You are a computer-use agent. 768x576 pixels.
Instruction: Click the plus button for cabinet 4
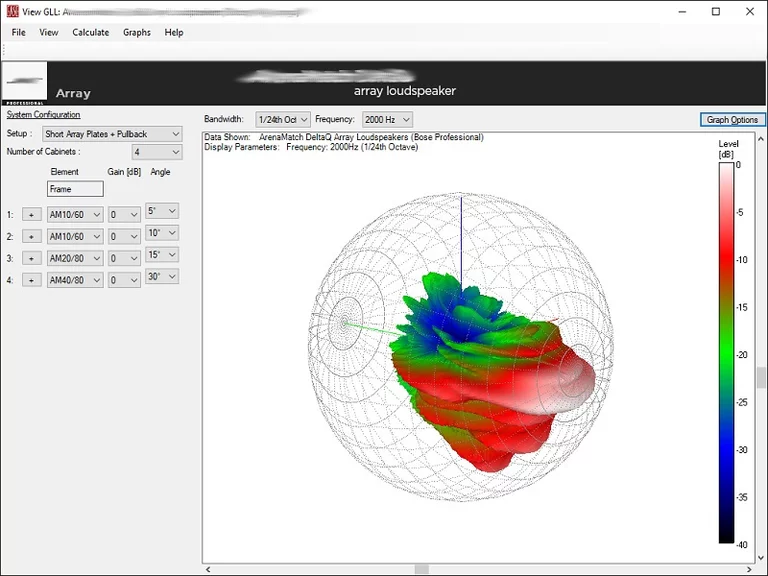(x=32, y=280)
